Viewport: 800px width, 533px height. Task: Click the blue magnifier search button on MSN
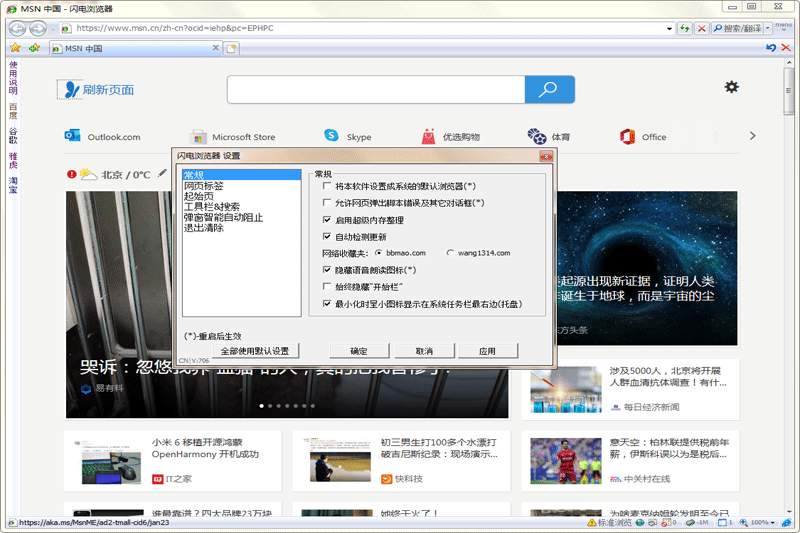[549, 89]
